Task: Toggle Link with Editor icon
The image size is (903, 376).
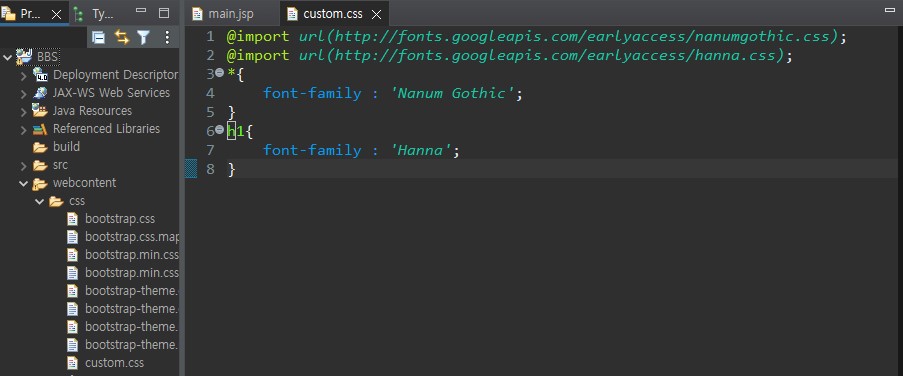Action: [x=122, y=37]
